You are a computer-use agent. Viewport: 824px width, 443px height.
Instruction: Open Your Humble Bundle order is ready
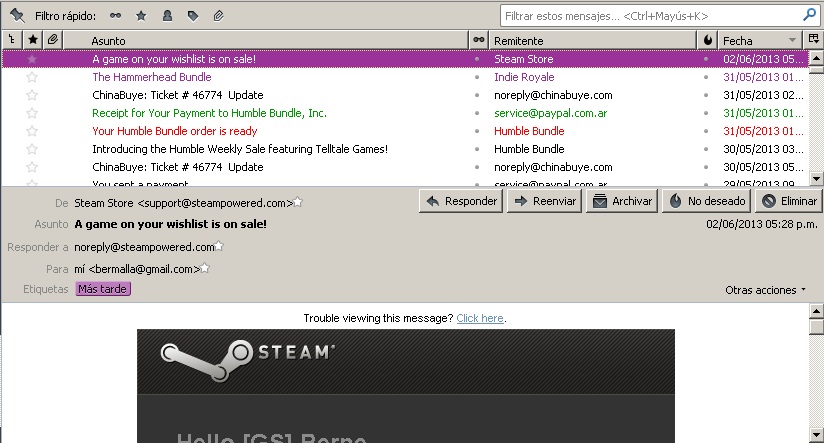[x=174, y=131]
